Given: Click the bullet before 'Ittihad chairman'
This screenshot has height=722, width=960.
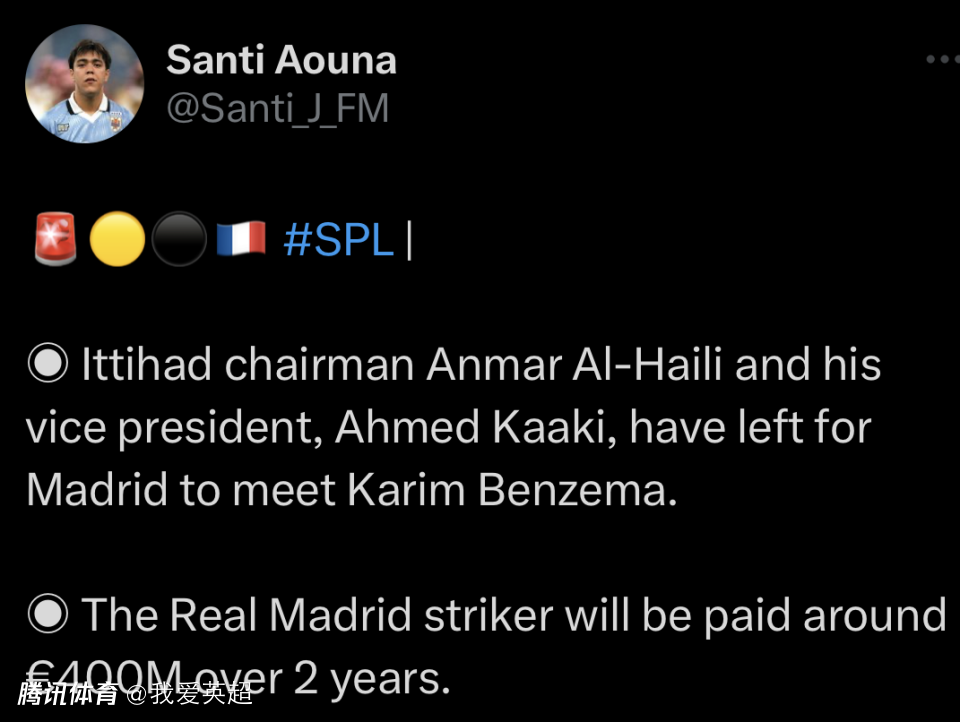Looking at the screenshot, I should (47, 366).
